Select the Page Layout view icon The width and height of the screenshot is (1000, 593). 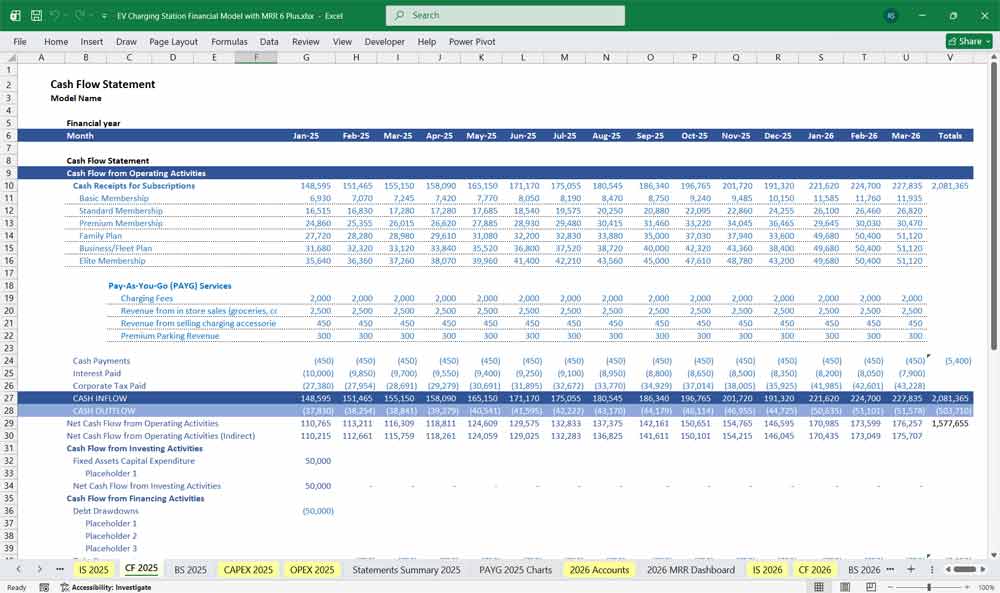[x=846, y=585]
